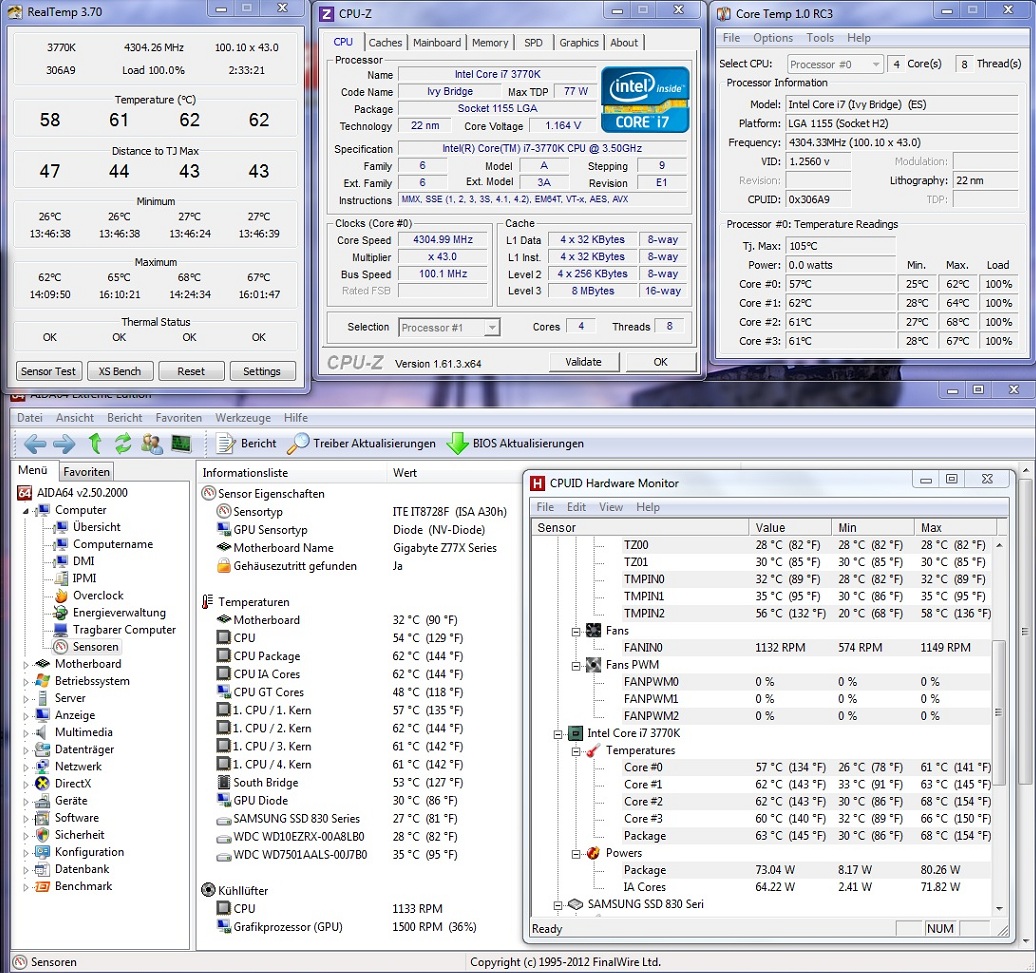The height and width of the screenshot is (973, 1036).
Task: Select Computername in AIDA64 tree
Action: tap(113, 544)
